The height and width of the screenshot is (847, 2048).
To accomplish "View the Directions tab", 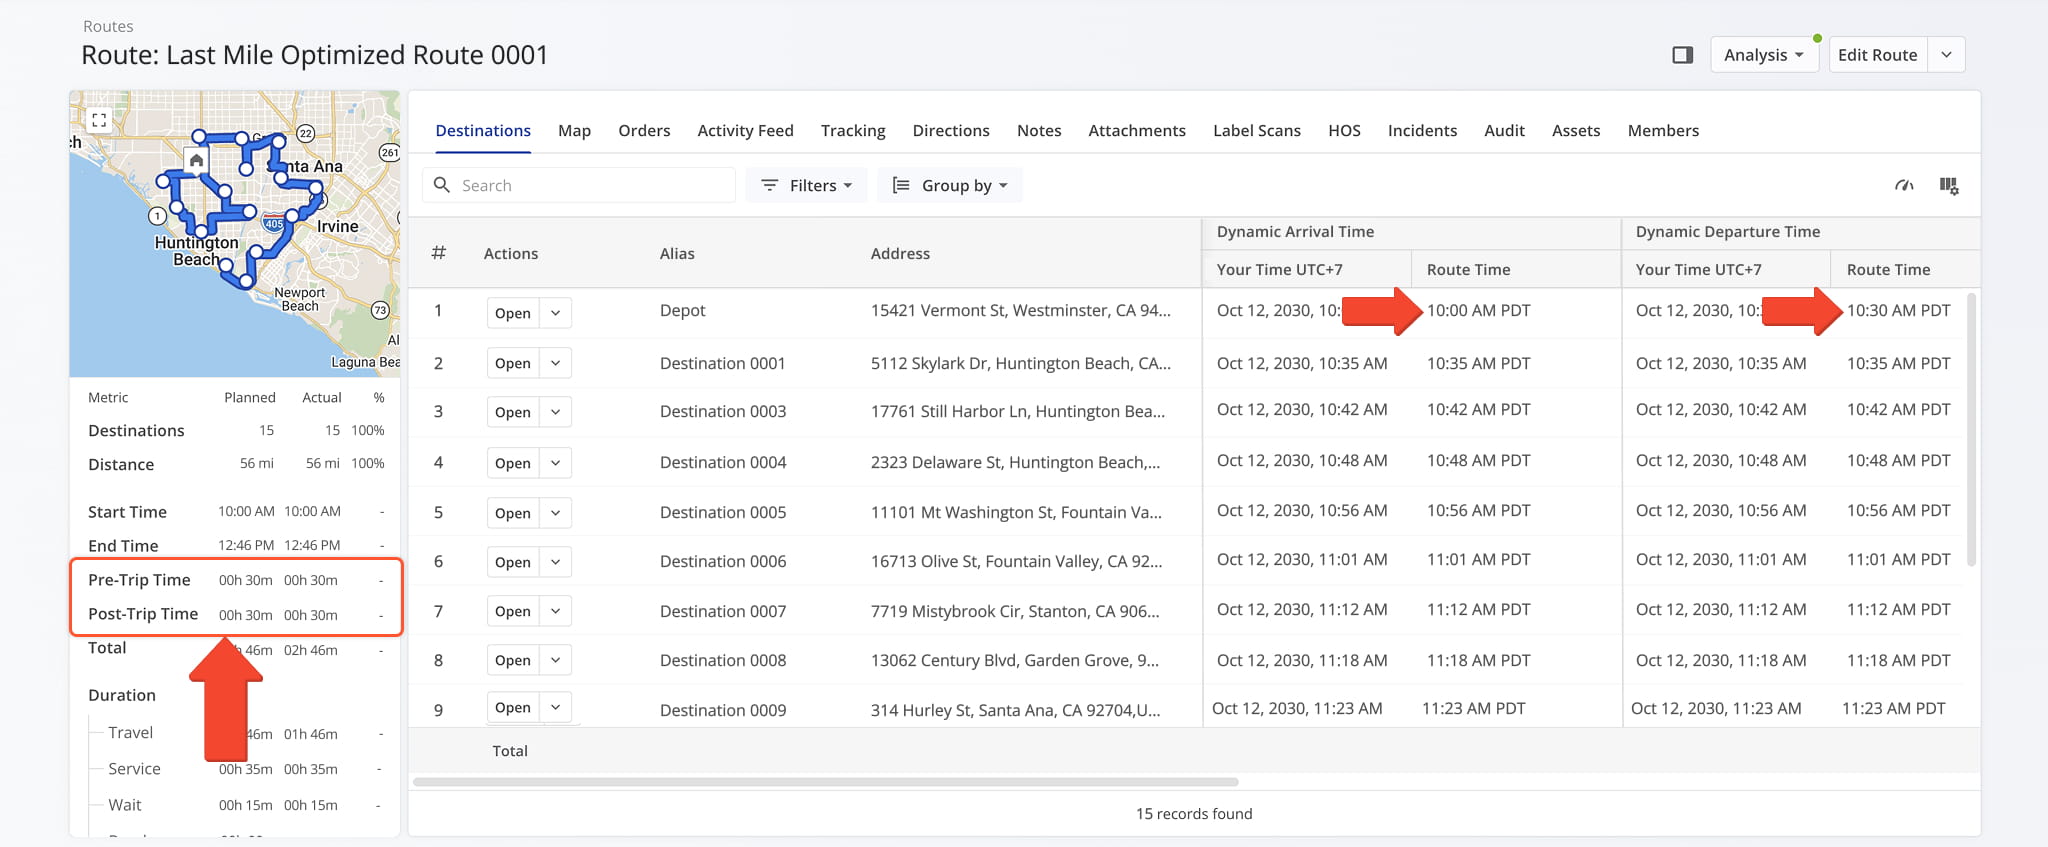I will point(951,131).
